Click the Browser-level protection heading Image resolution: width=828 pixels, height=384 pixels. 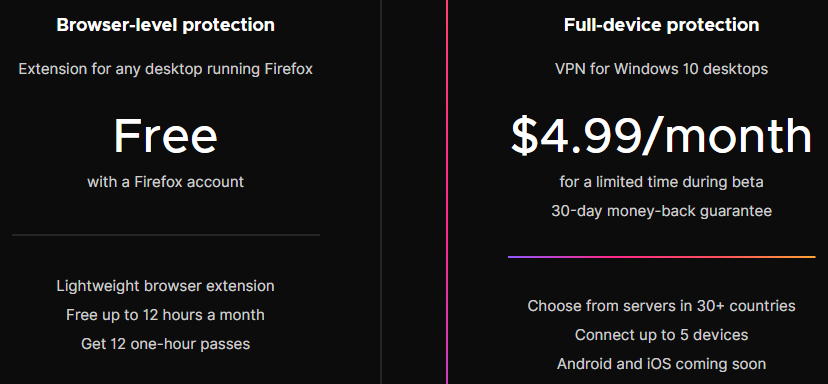[165, 25]
